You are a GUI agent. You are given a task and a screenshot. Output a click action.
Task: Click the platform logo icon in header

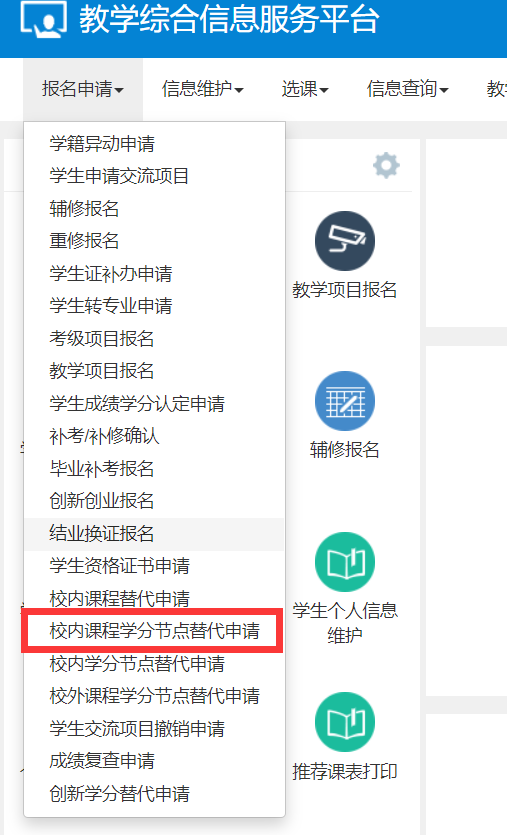click(44, 20)
